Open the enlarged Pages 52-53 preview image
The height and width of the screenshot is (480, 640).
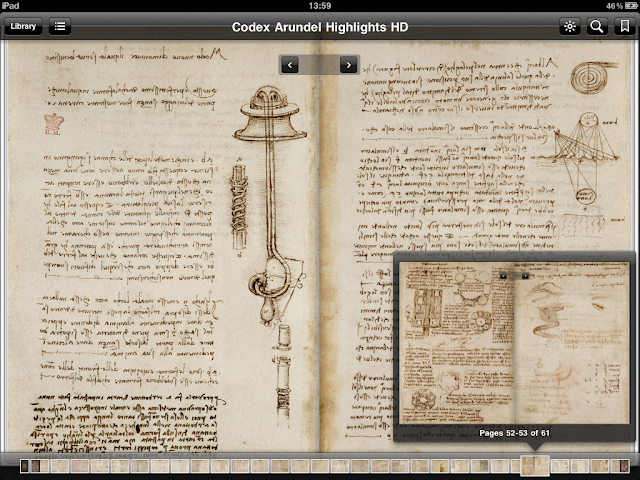[x=514, y=343]
